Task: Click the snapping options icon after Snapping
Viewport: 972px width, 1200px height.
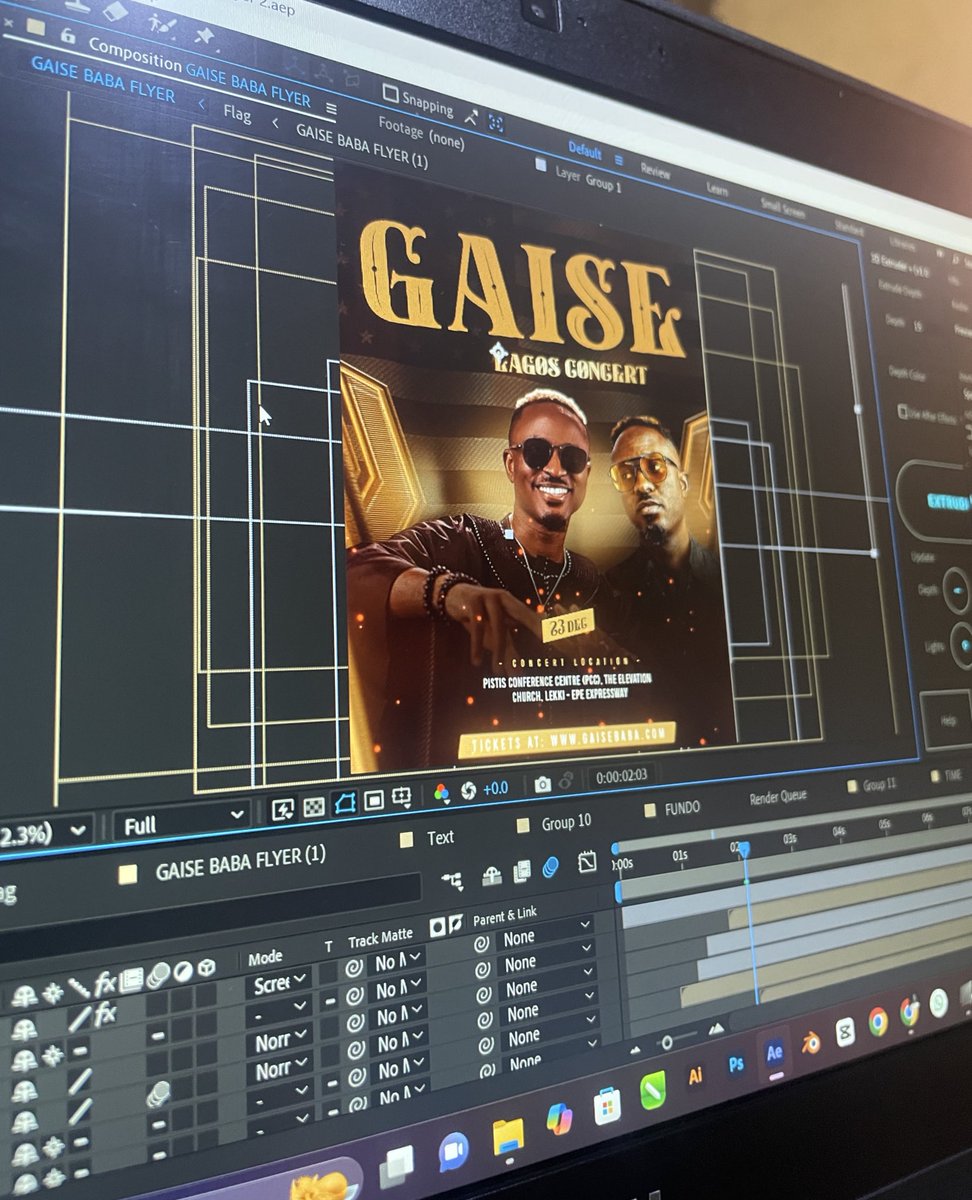Action: [x=470, y=117]
